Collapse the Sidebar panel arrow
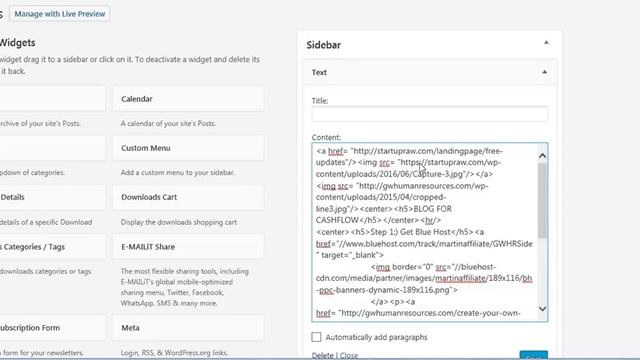640x360 pixels. coord(546,43)
